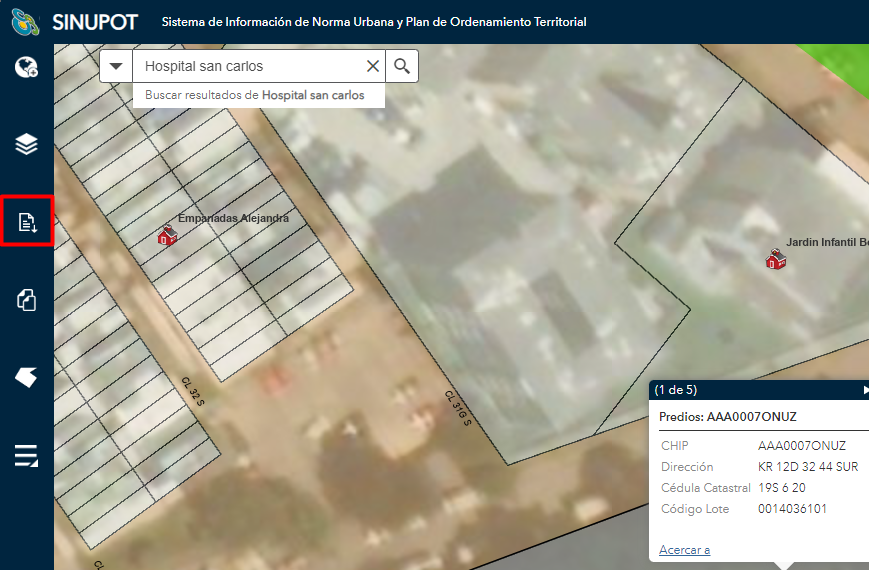Click the 'Predios: AAA0007ONUZ' popup title
Image resolution: width=869 pixels, height=570 pixels.
click(727, 416)
